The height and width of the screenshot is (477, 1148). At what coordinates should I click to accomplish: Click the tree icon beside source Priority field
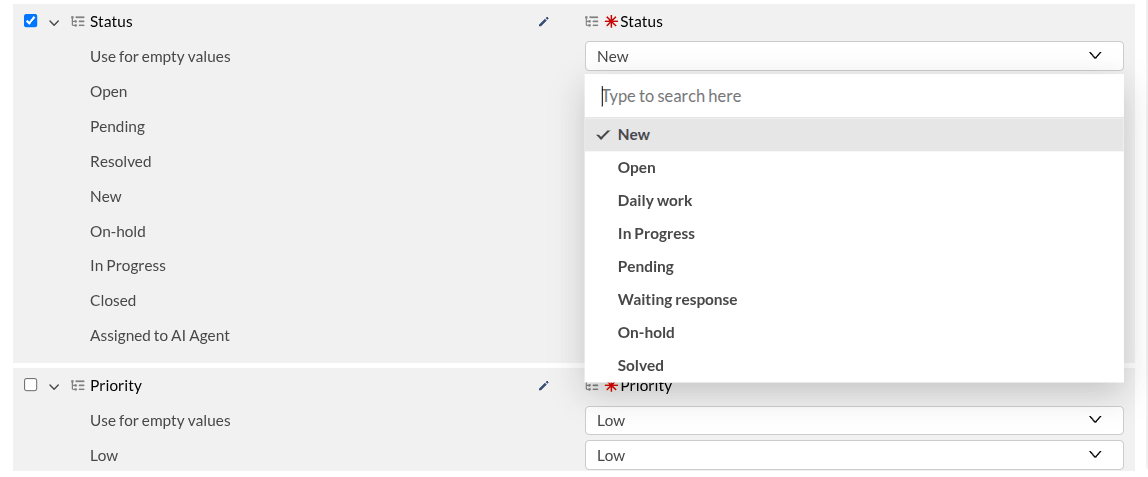point(77,386)
